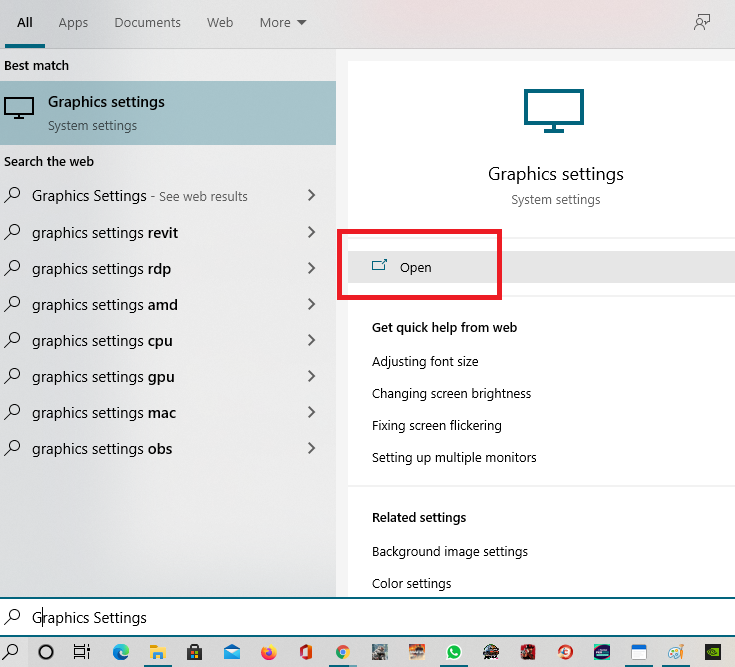Open Microsoft Store from the taskbar
The width and height of the screenshot is (735, 667).
coord(195,652)
